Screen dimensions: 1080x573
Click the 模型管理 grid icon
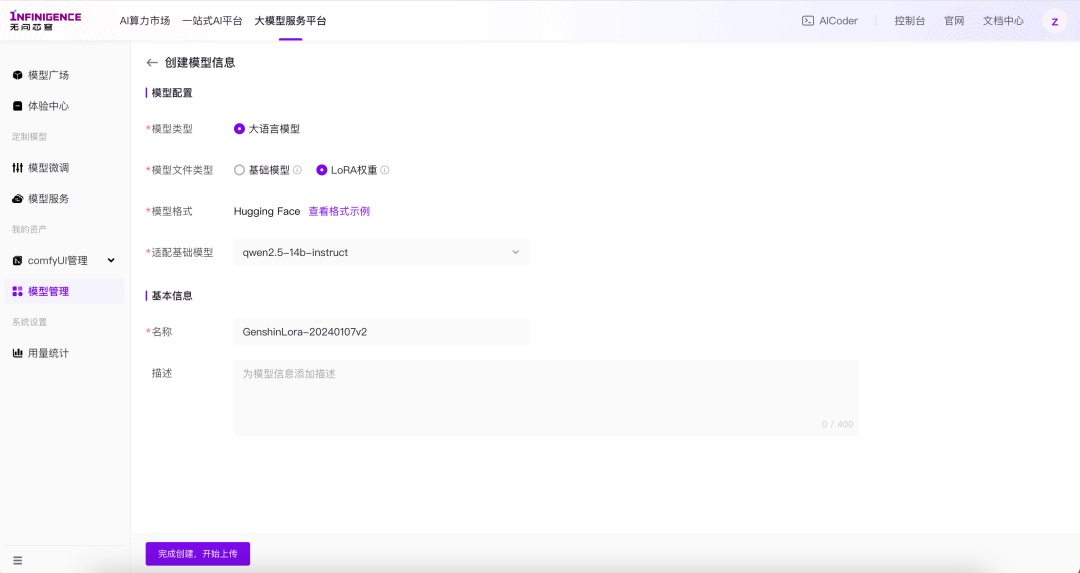18,291
